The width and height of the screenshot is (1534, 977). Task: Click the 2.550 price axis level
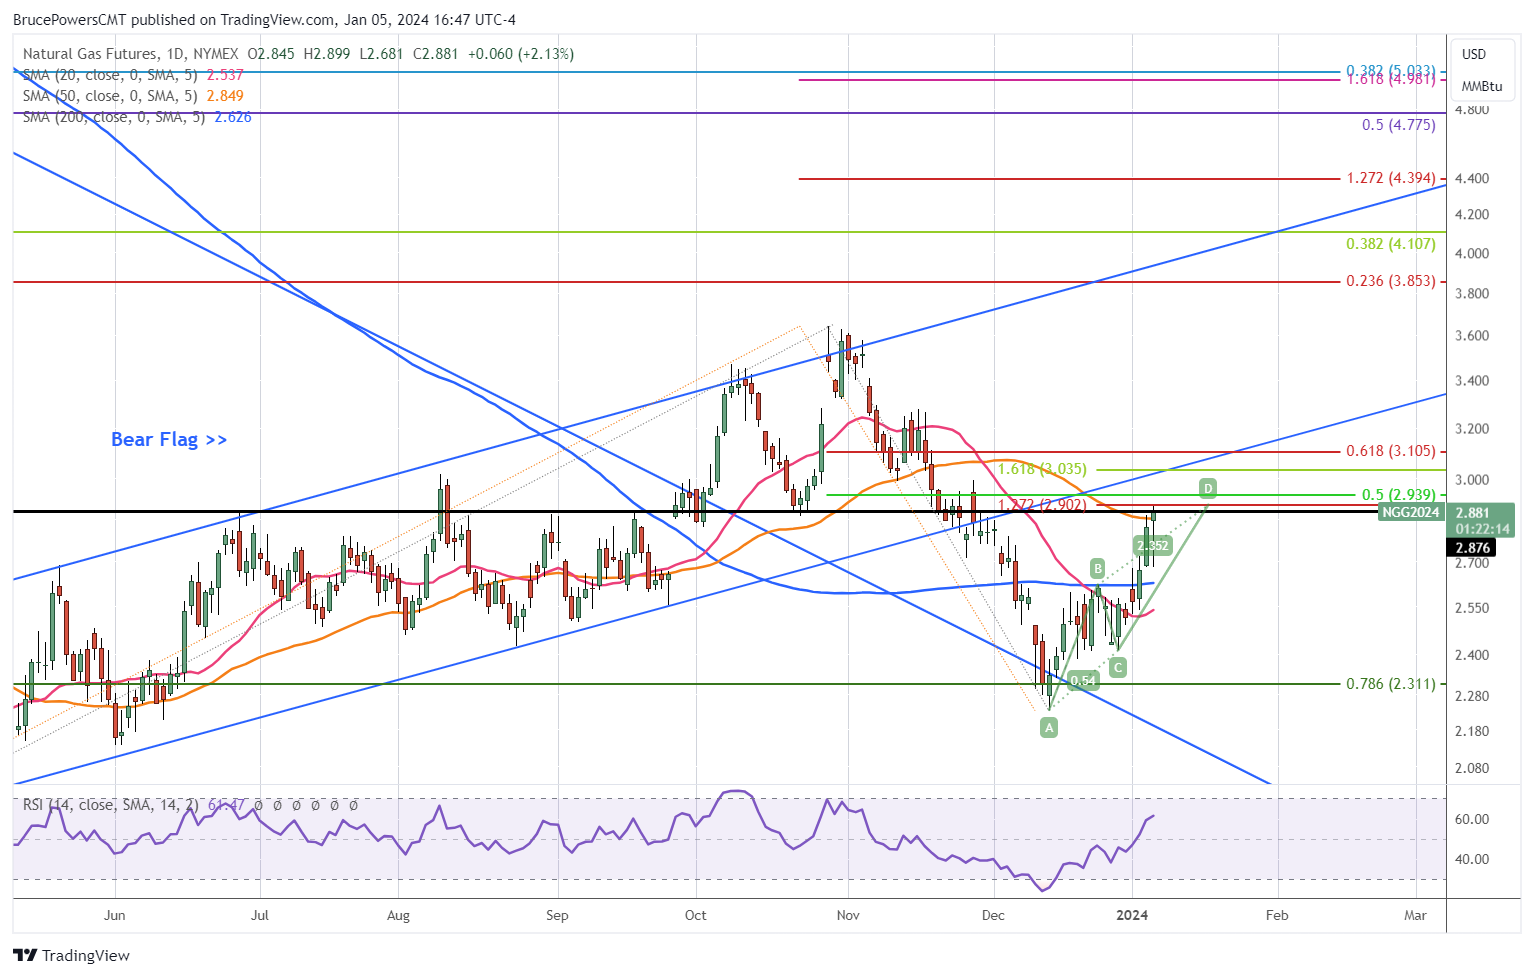click(x=1472, y=608)
